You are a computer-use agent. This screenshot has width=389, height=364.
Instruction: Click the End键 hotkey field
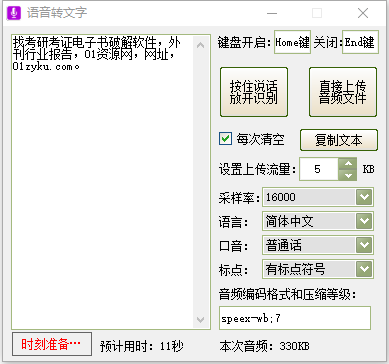[360, 42]
